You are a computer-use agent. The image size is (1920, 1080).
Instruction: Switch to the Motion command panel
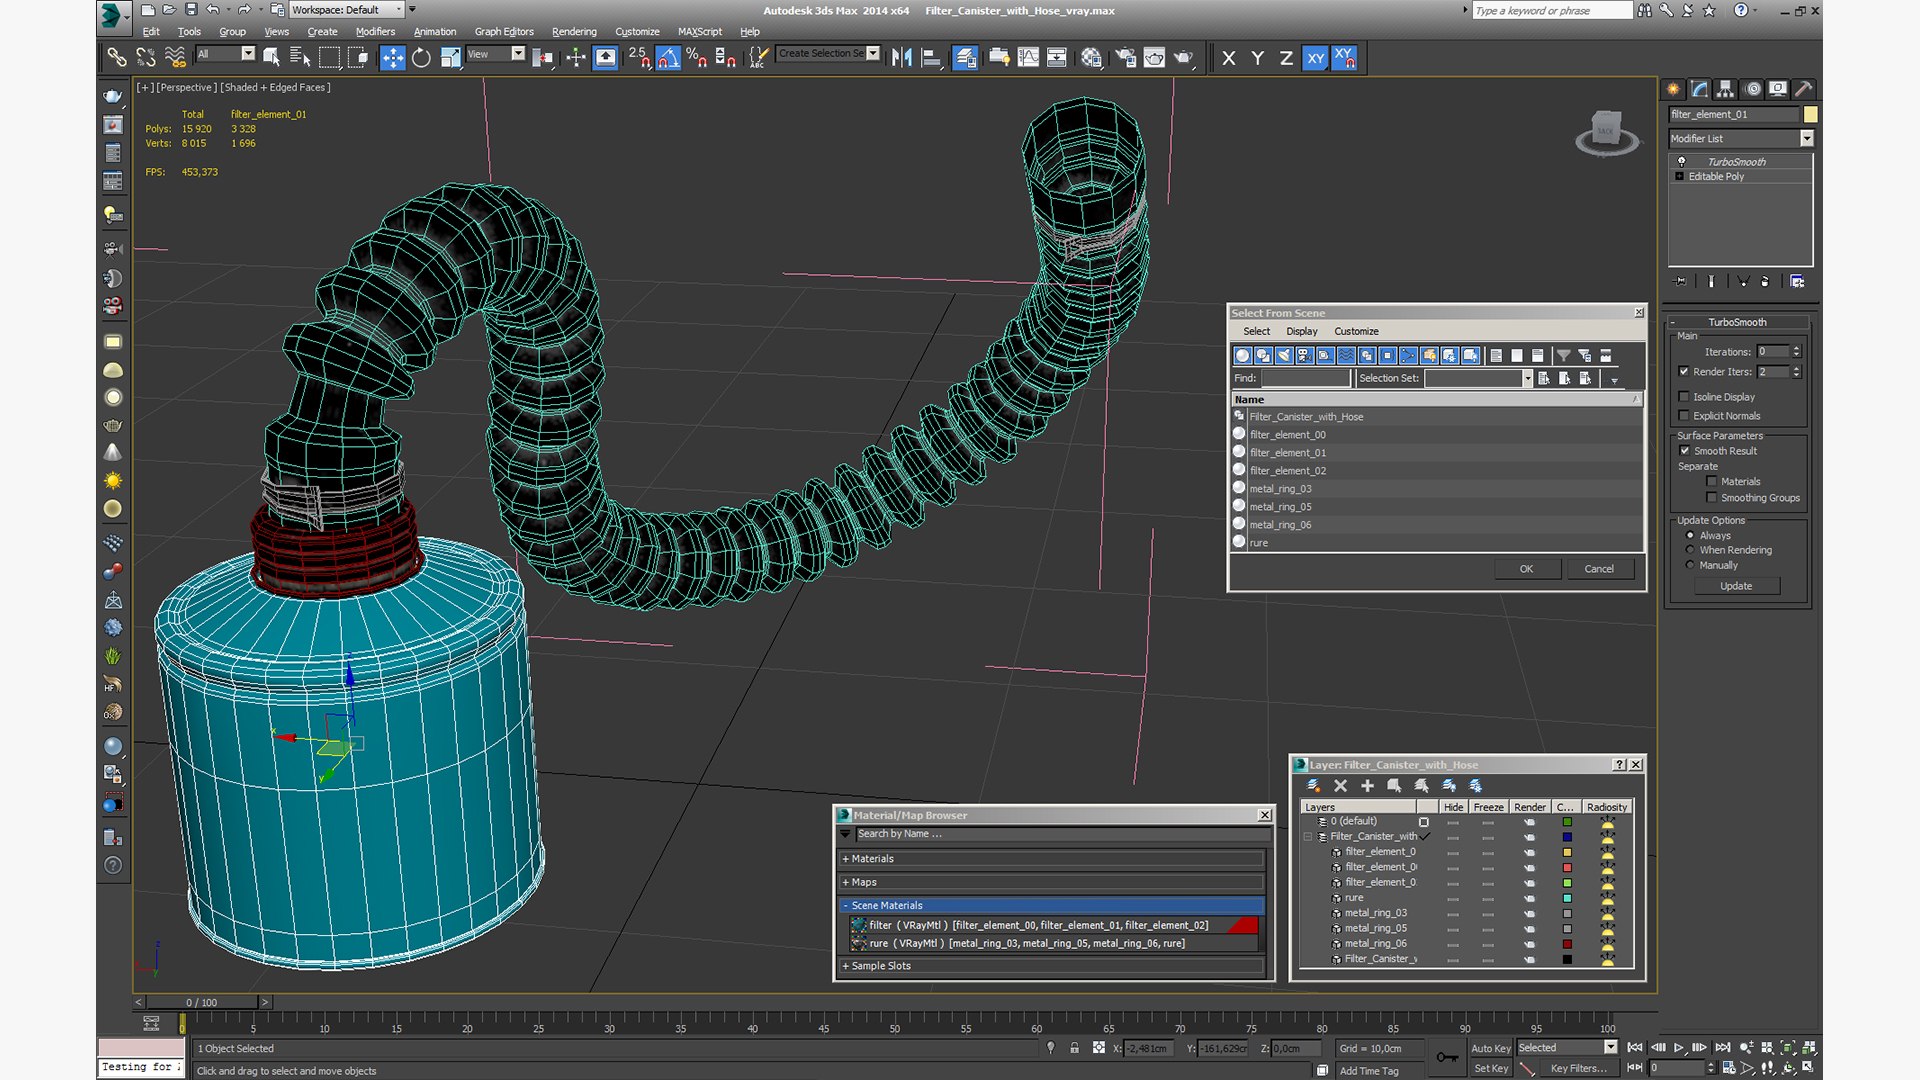click(1752, 89)
